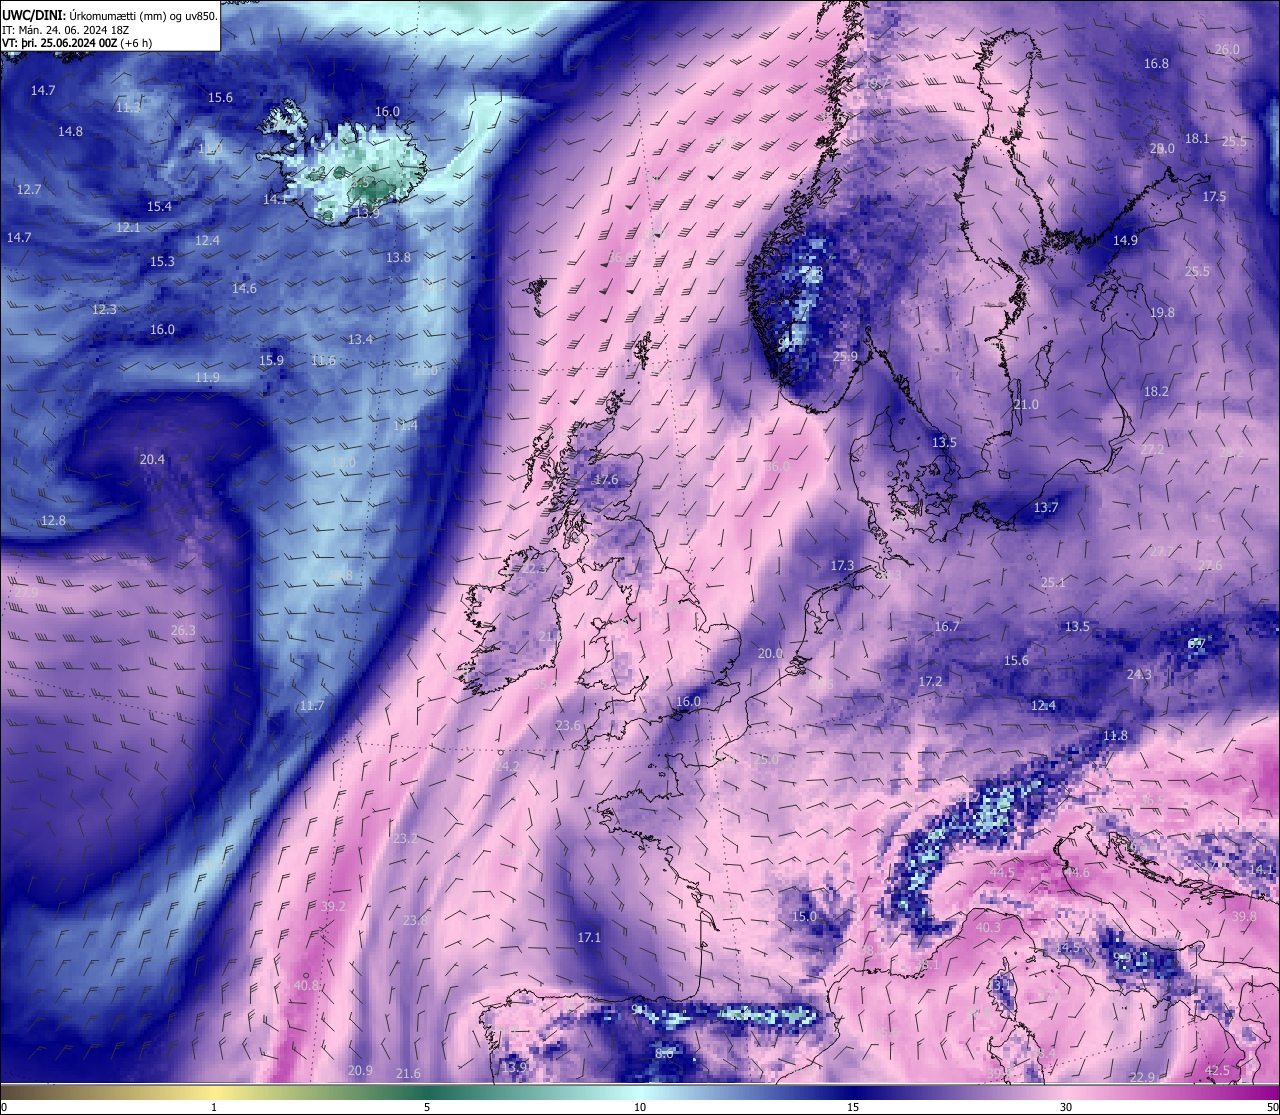
Task: Click the 11.8 value label
Action: coord(1115,735)
